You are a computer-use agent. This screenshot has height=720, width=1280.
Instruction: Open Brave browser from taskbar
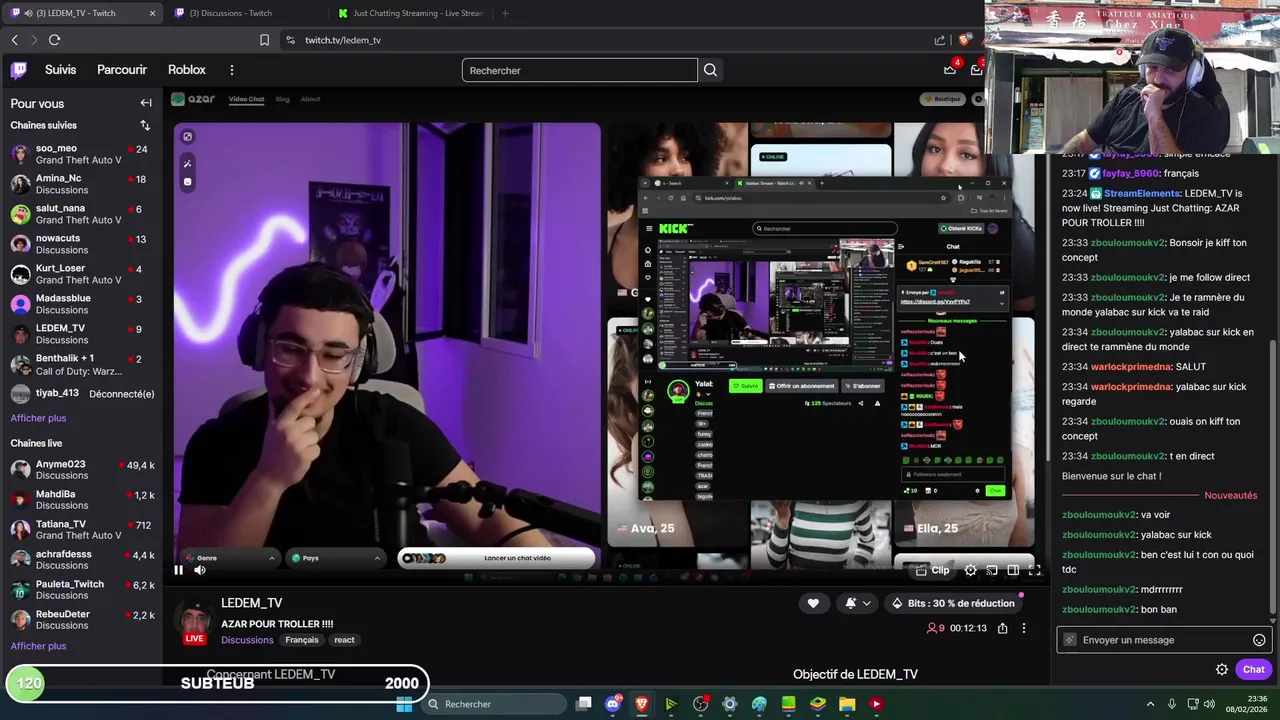tap(642, 704)
